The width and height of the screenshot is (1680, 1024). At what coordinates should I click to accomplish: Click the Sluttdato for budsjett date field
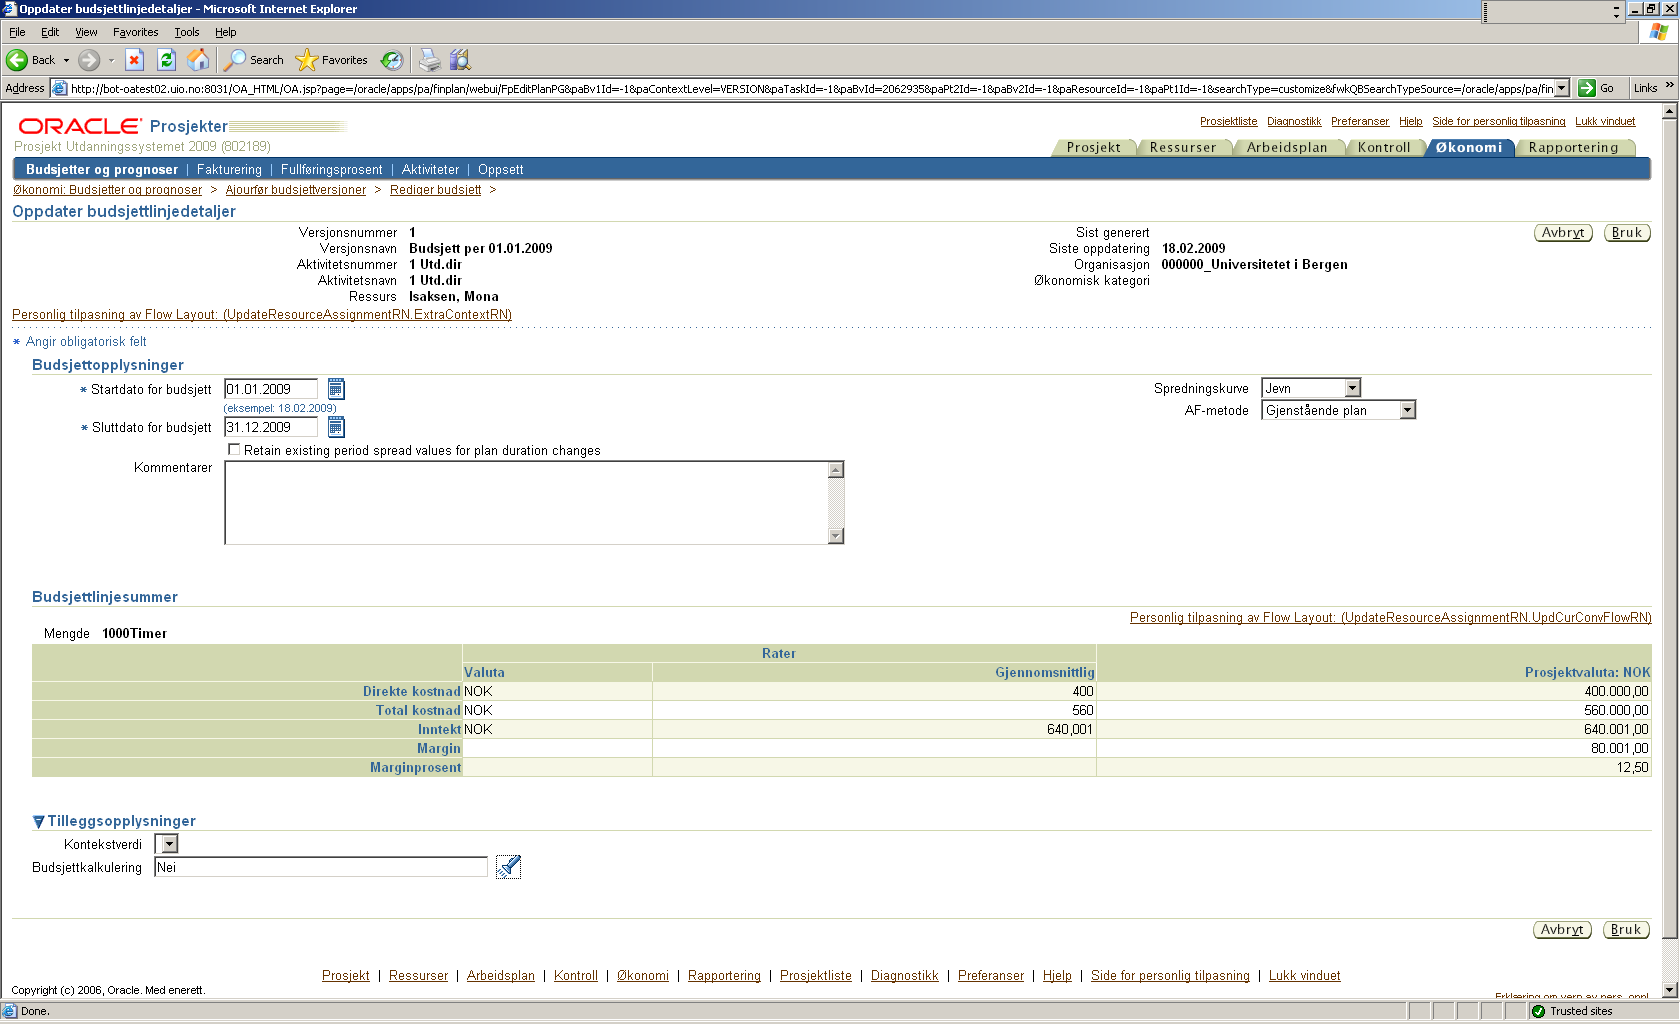point(271,427)
